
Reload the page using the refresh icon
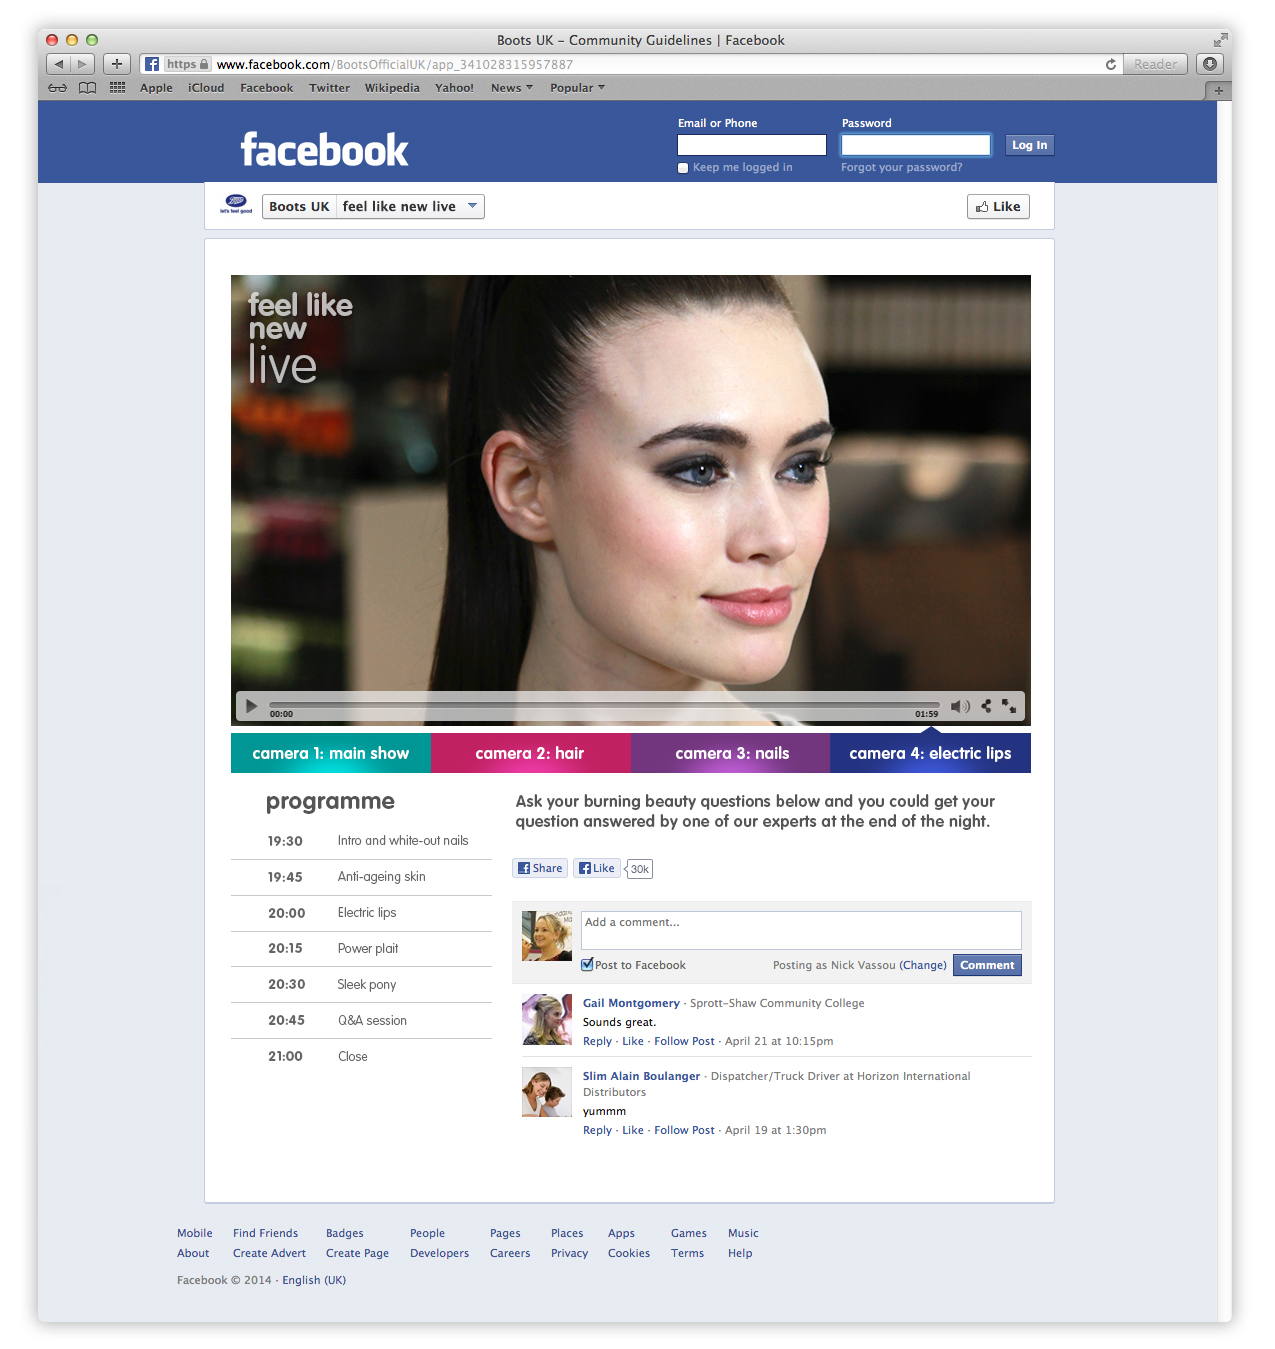[1111, 64]
